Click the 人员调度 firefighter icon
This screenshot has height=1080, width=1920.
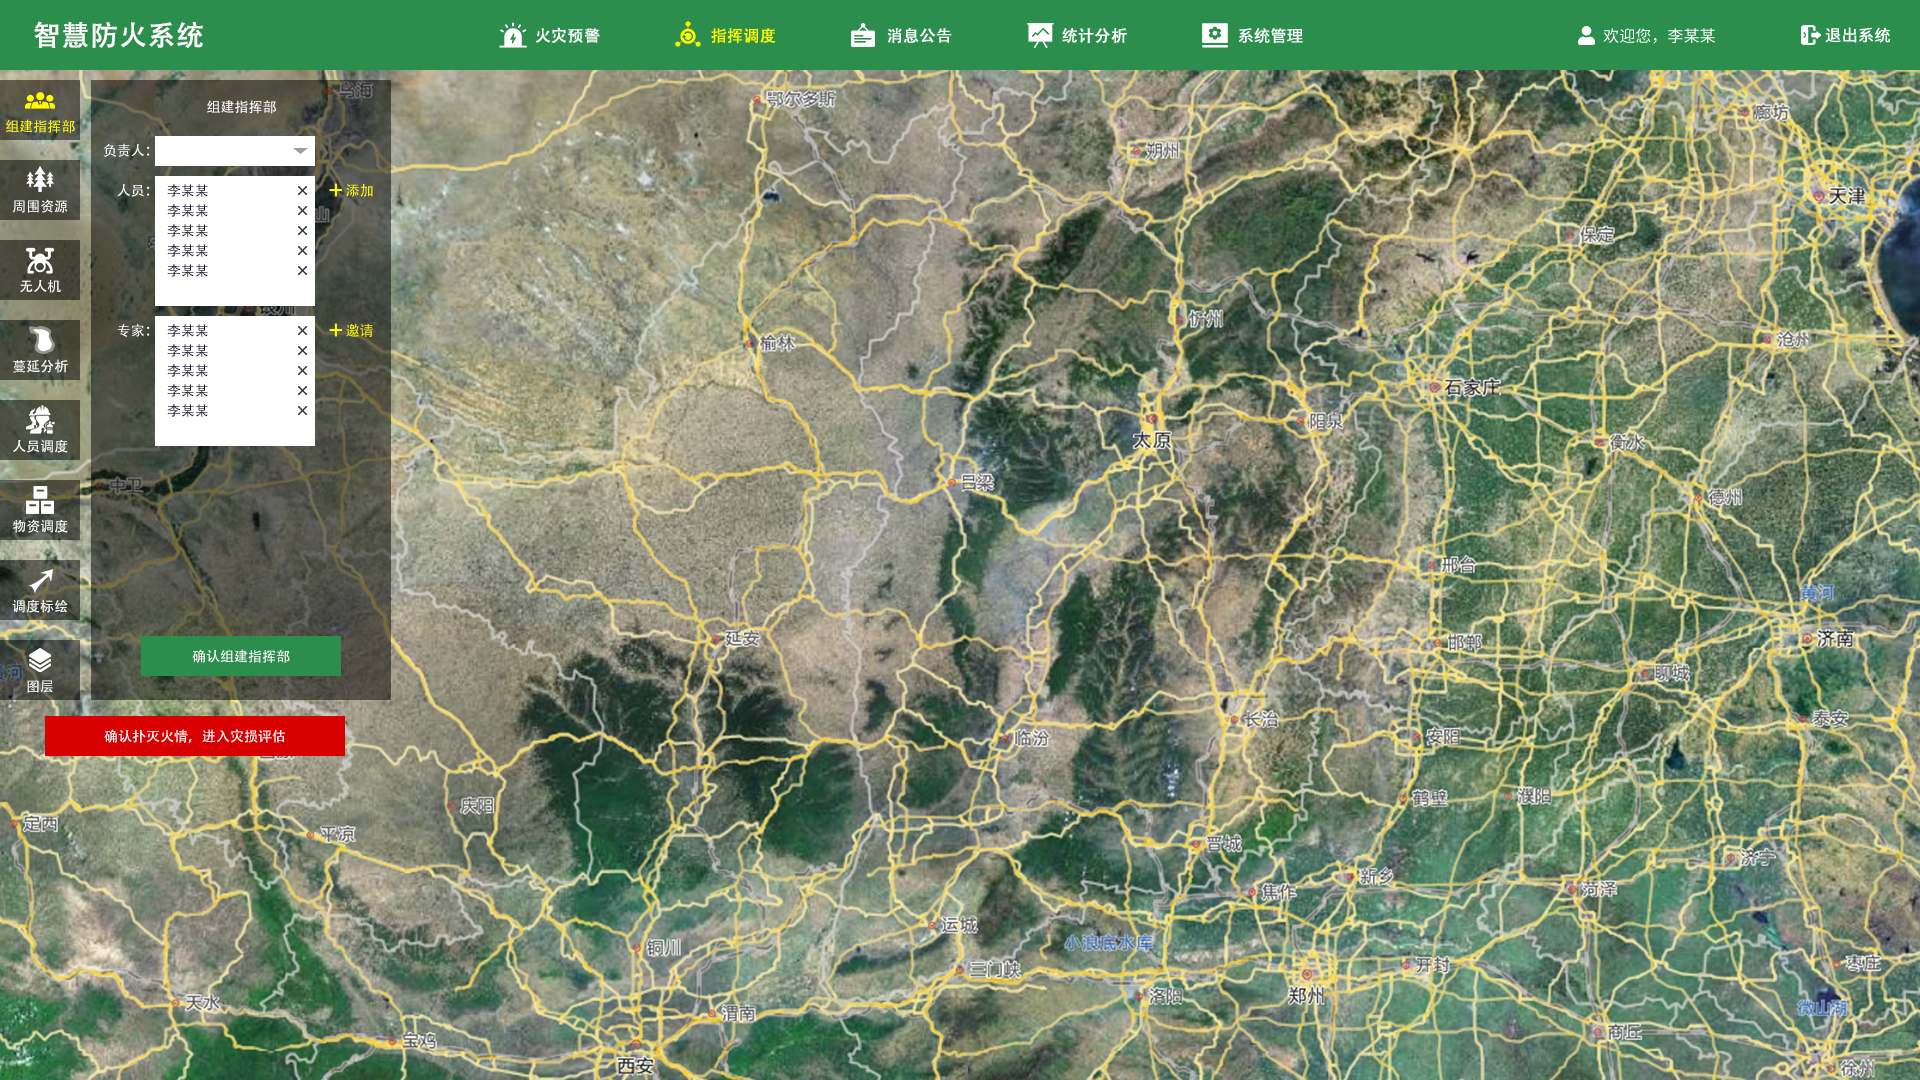coord(40,430)
